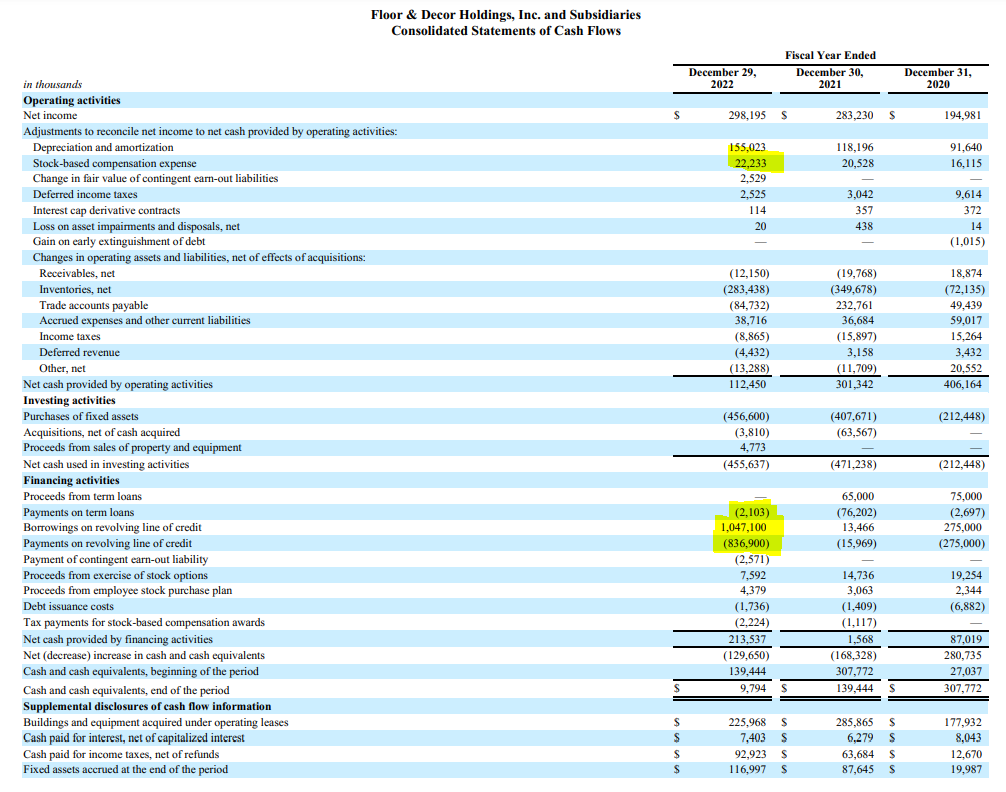1006x792 pixels.
Task: Click 'Cash and cash equivalents, beginning of the period'
Action: (141, 671)
